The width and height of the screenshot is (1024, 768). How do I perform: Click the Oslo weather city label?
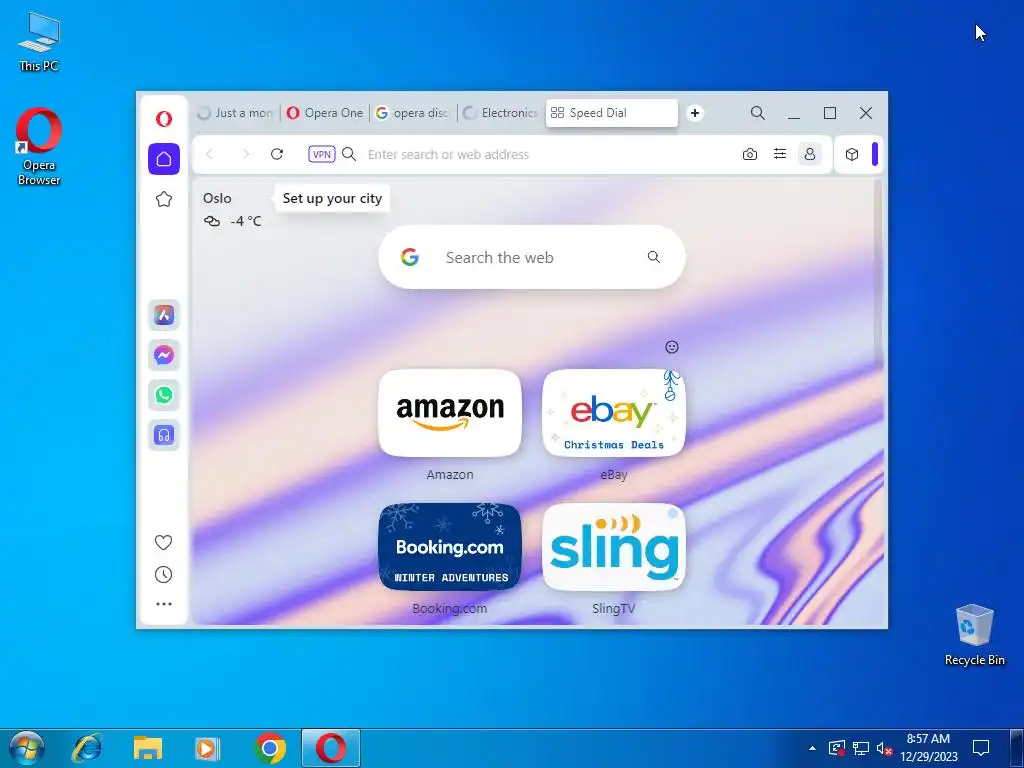[217, 198]
